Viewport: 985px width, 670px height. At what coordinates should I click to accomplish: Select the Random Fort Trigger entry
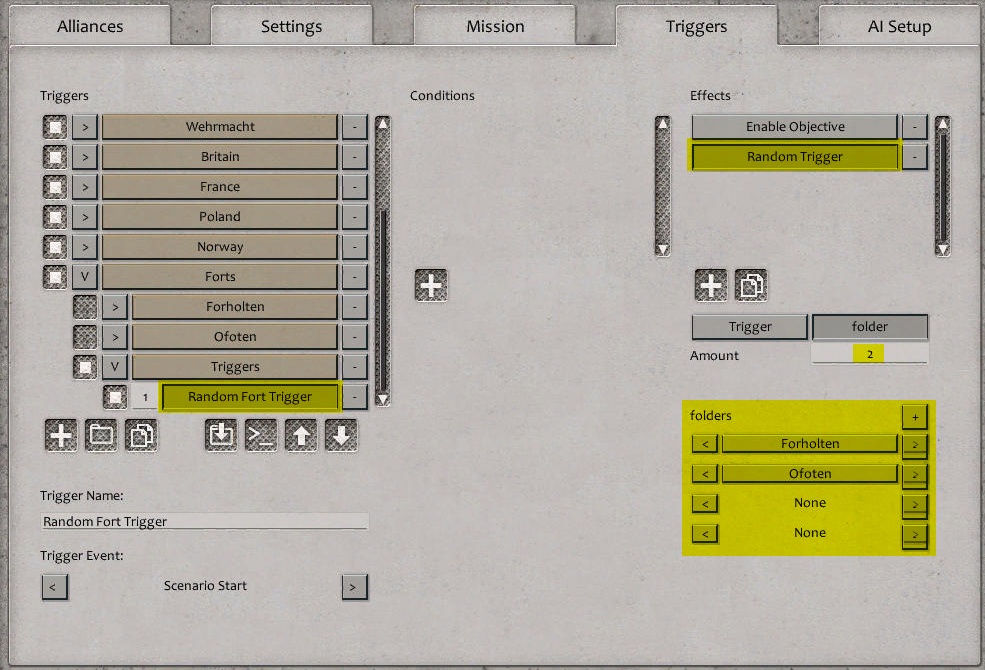click(250, 397)
